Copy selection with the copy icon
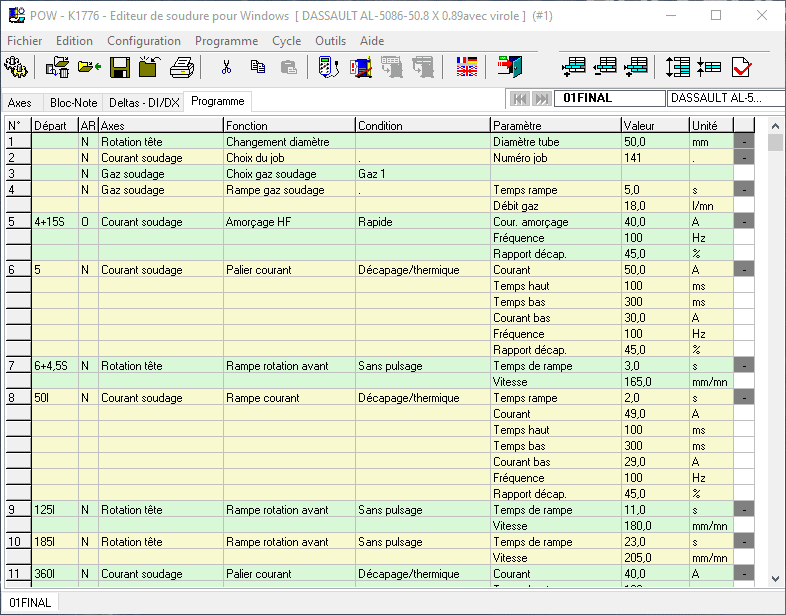Screen dimensions: 786x615 click(x=258, y=67)
